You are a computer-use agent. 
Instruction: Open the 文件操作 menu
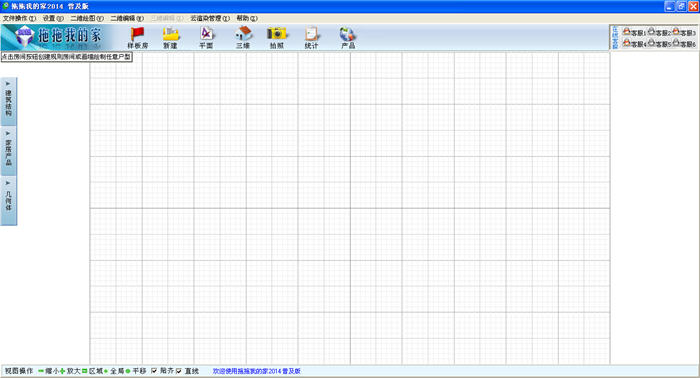(19, 18)
